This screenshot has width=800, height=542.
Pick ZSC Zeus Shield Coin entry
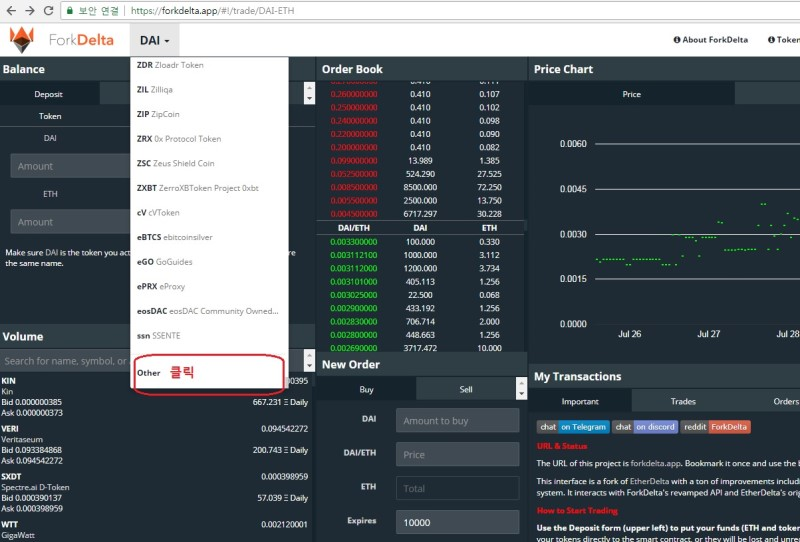pos(209,163)
